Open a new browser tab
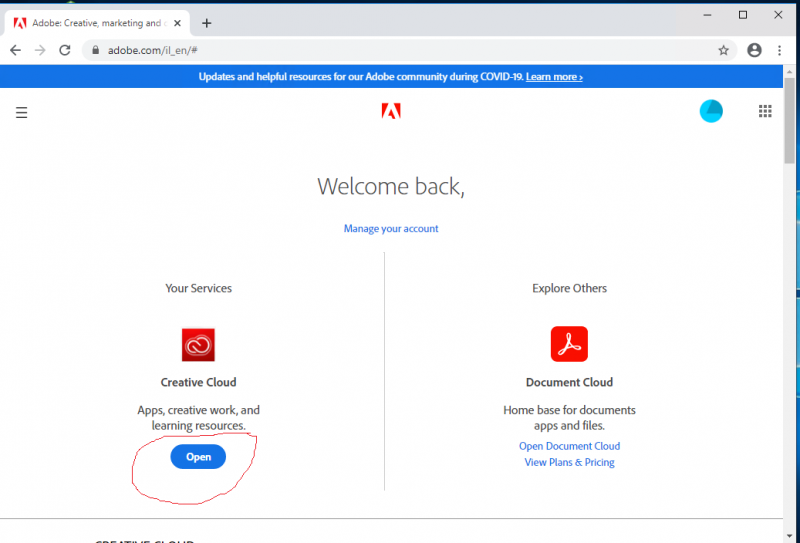This screenshot has height=543, width=800. click(206, 23)
